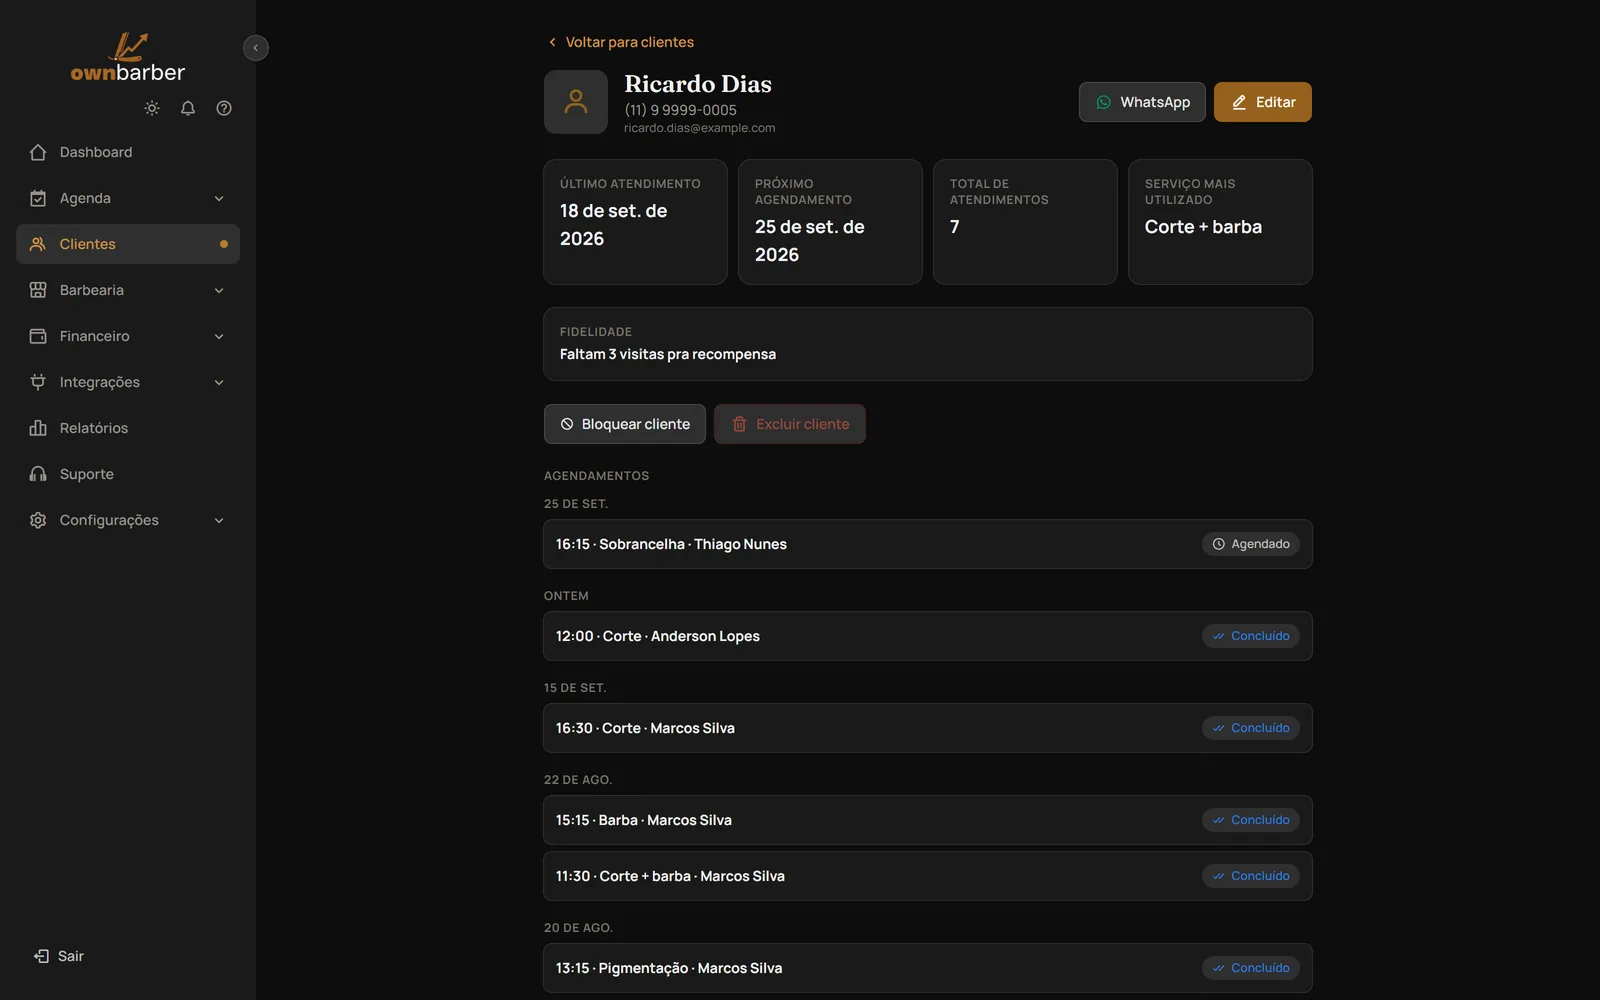Select Clientes in the sidebar

tap(128, 244)
